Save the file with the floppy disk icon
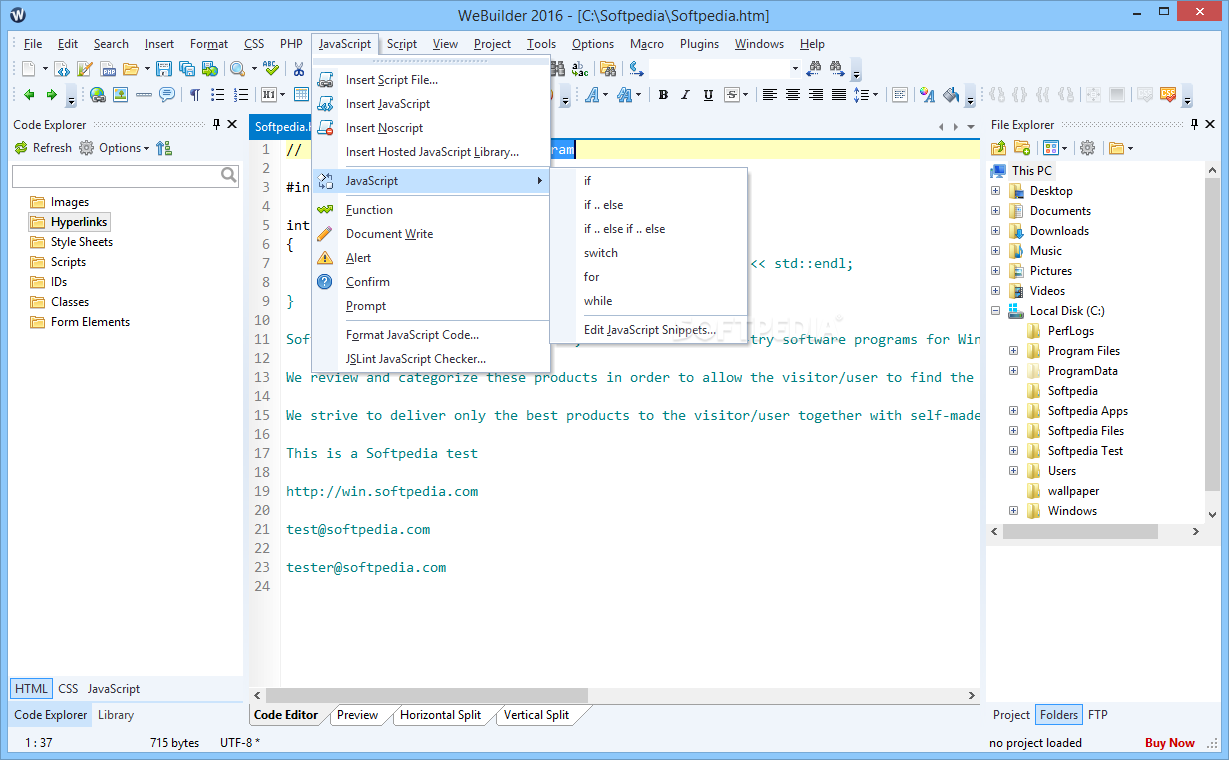The width and height of the screenshot is (1229, 760). 163,69
